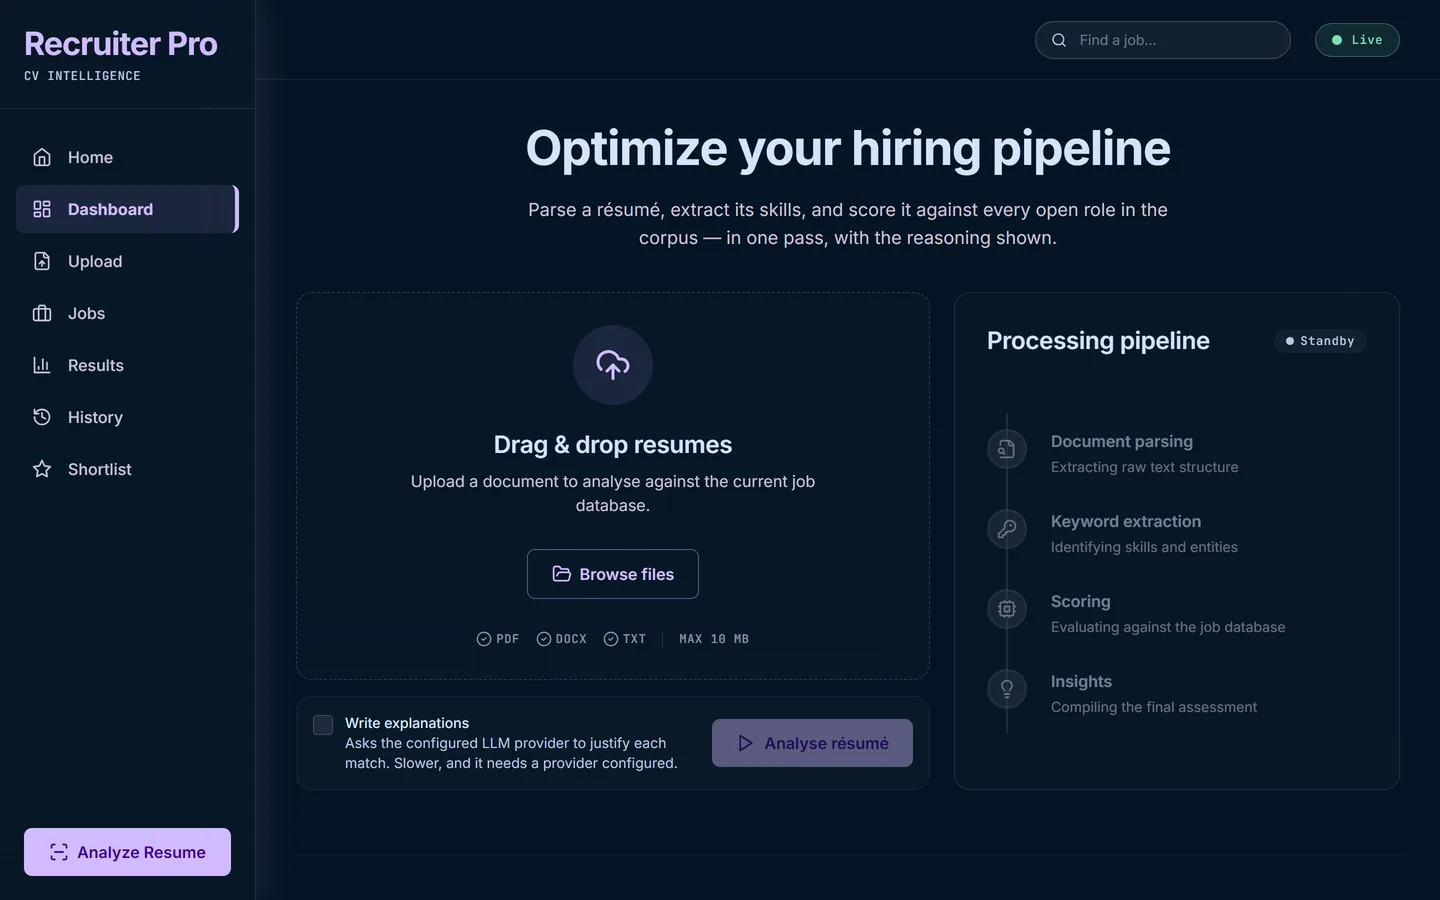The width and height of the screenshot is (1440, 900).
Task: Open the Home sidebar item
Action: pos(127,157)
